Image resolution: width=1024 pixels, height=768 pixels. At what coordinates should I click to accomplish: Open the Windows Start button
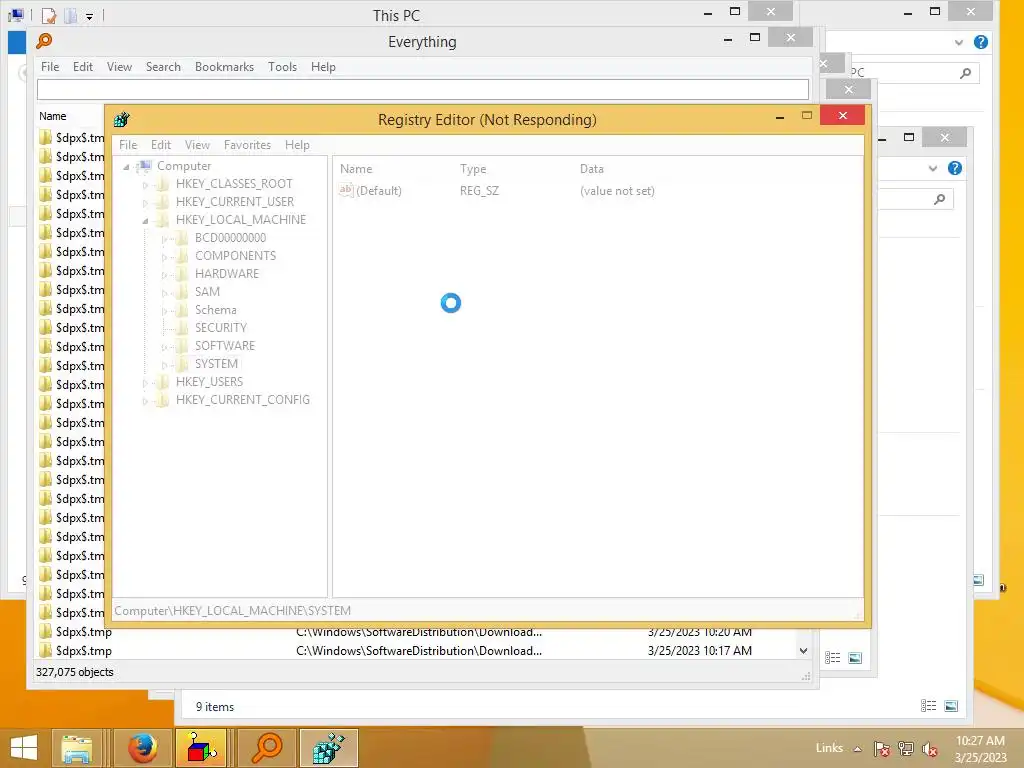[x=24, y=748]
